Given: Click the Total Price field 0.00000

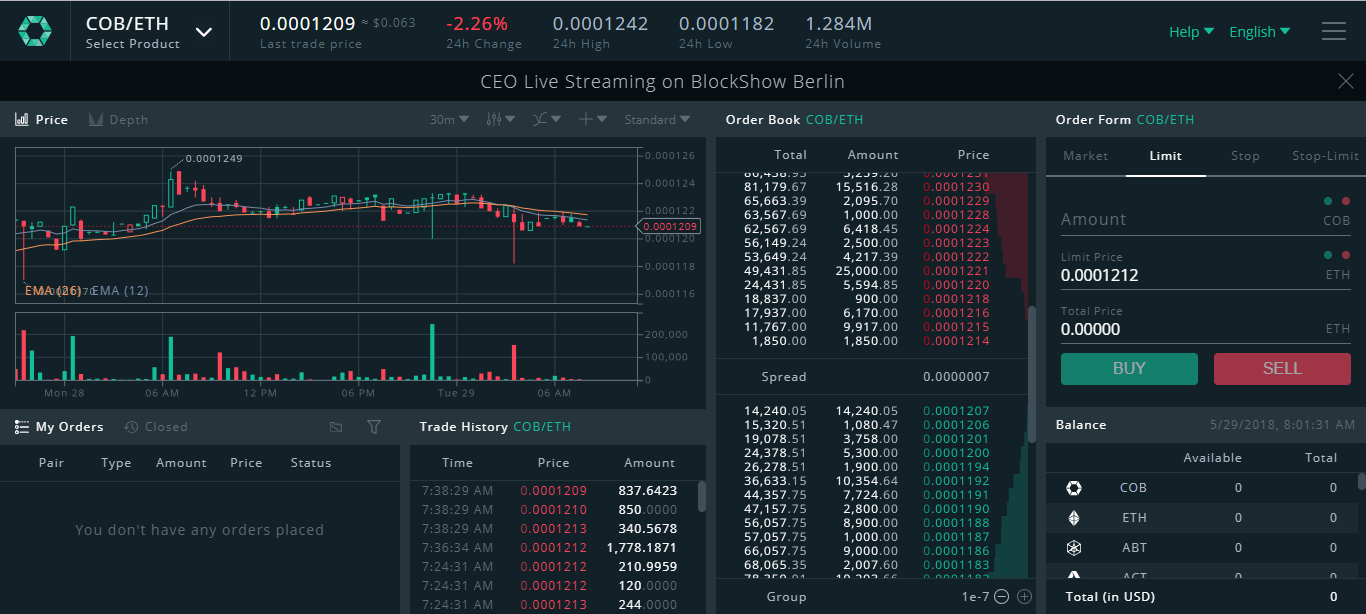Looking at the screenshot, I should [1205, 329].
